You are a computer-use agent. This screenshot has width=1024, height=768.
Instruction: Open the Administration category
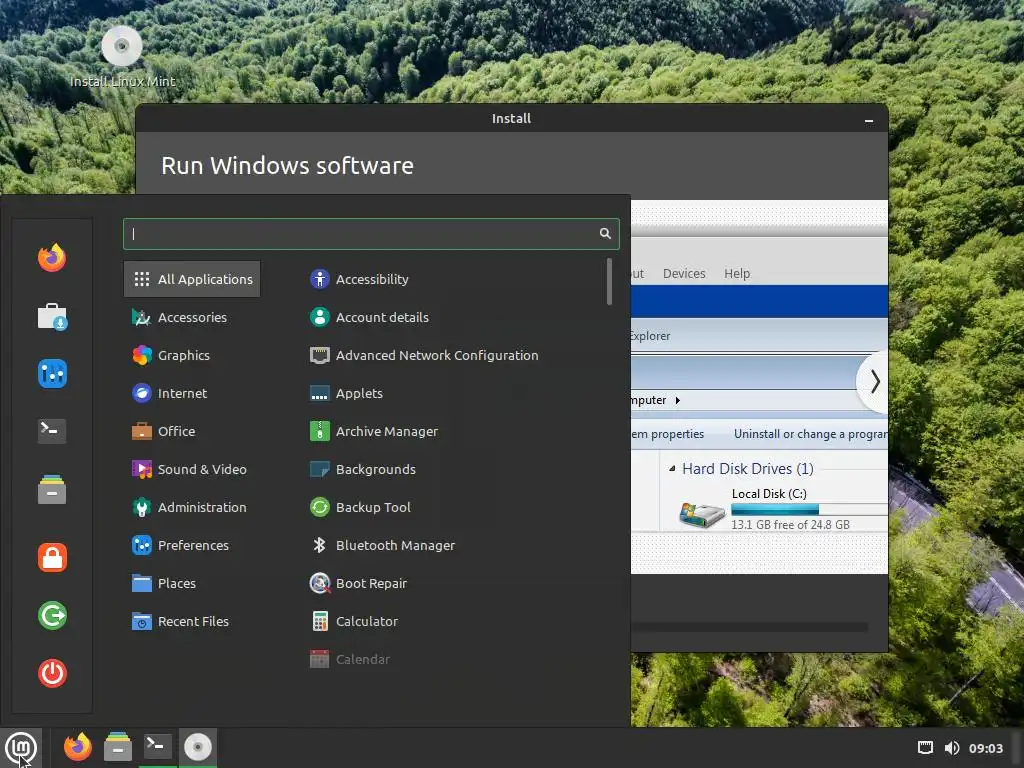point(192,507)
